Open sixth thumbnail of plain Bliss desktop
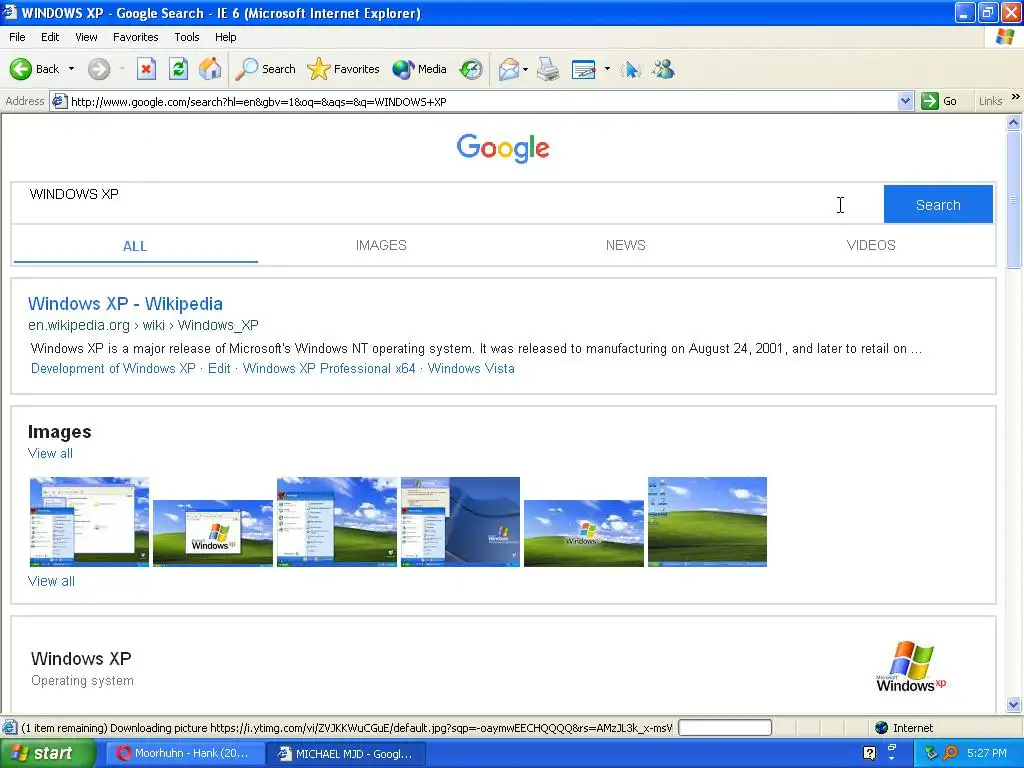Screen dimensions: 1024x768 point(707,522)
